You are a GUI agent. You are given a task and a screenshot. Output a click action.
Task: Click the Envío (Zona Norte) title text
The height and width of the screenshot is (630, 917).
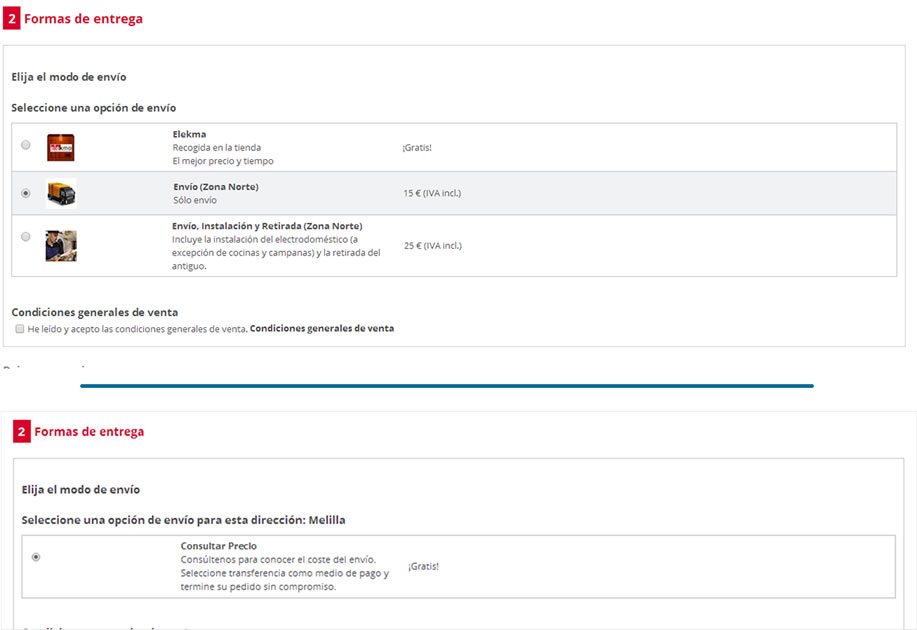point(215,186)
